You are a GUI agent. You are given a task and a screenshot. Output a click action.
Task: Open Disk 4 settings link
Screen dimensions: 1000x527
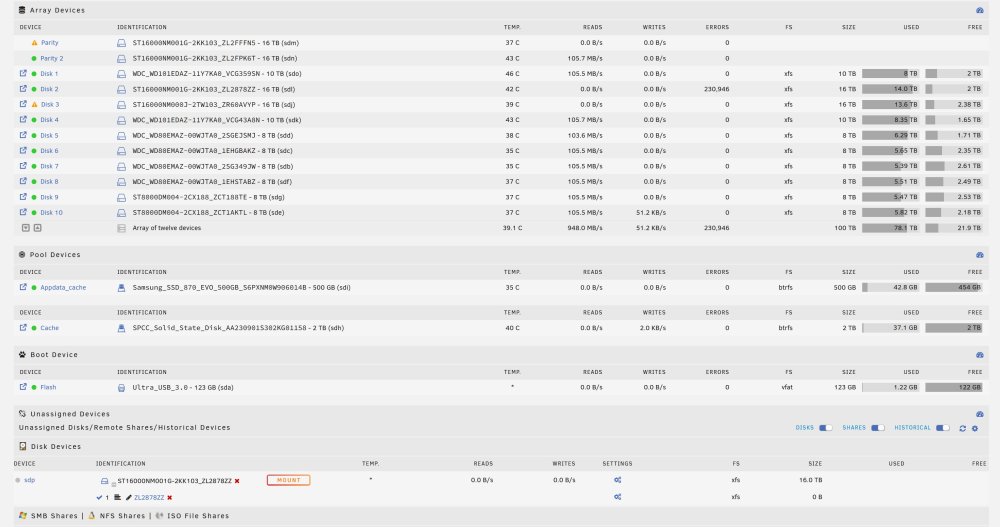49,120
